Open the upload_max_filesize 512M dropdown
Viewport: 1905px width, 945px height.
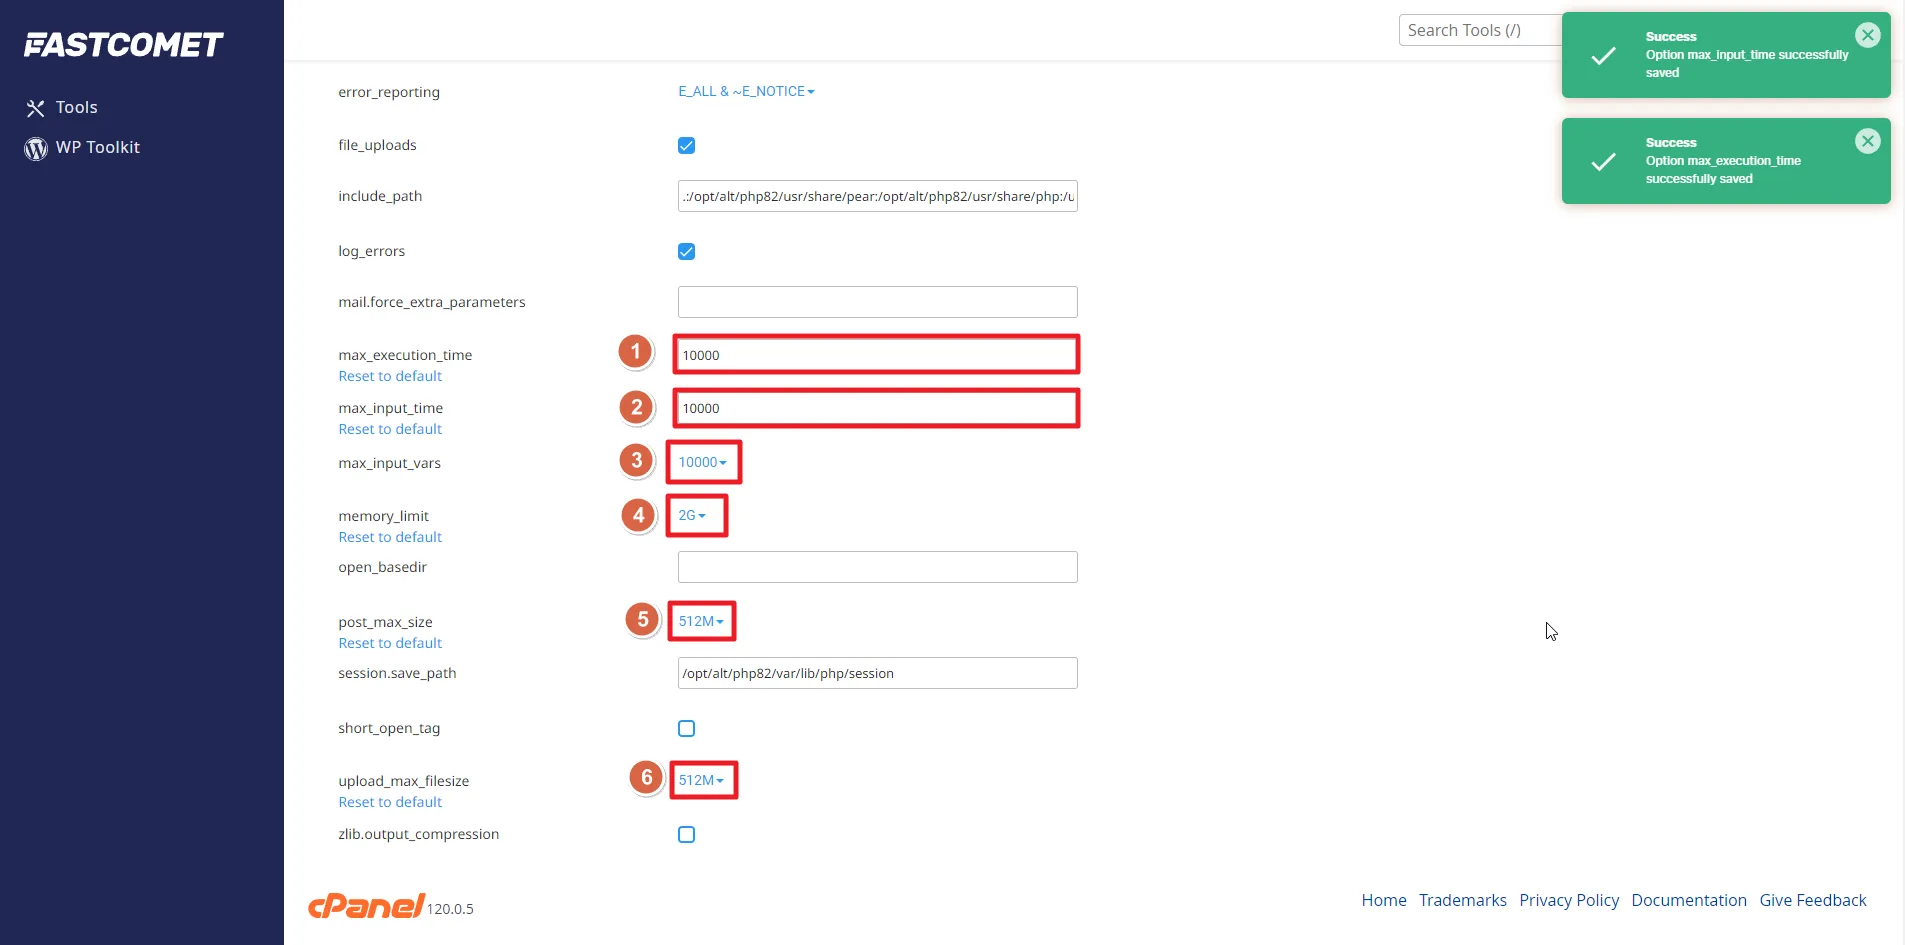[x=701, y=780]
